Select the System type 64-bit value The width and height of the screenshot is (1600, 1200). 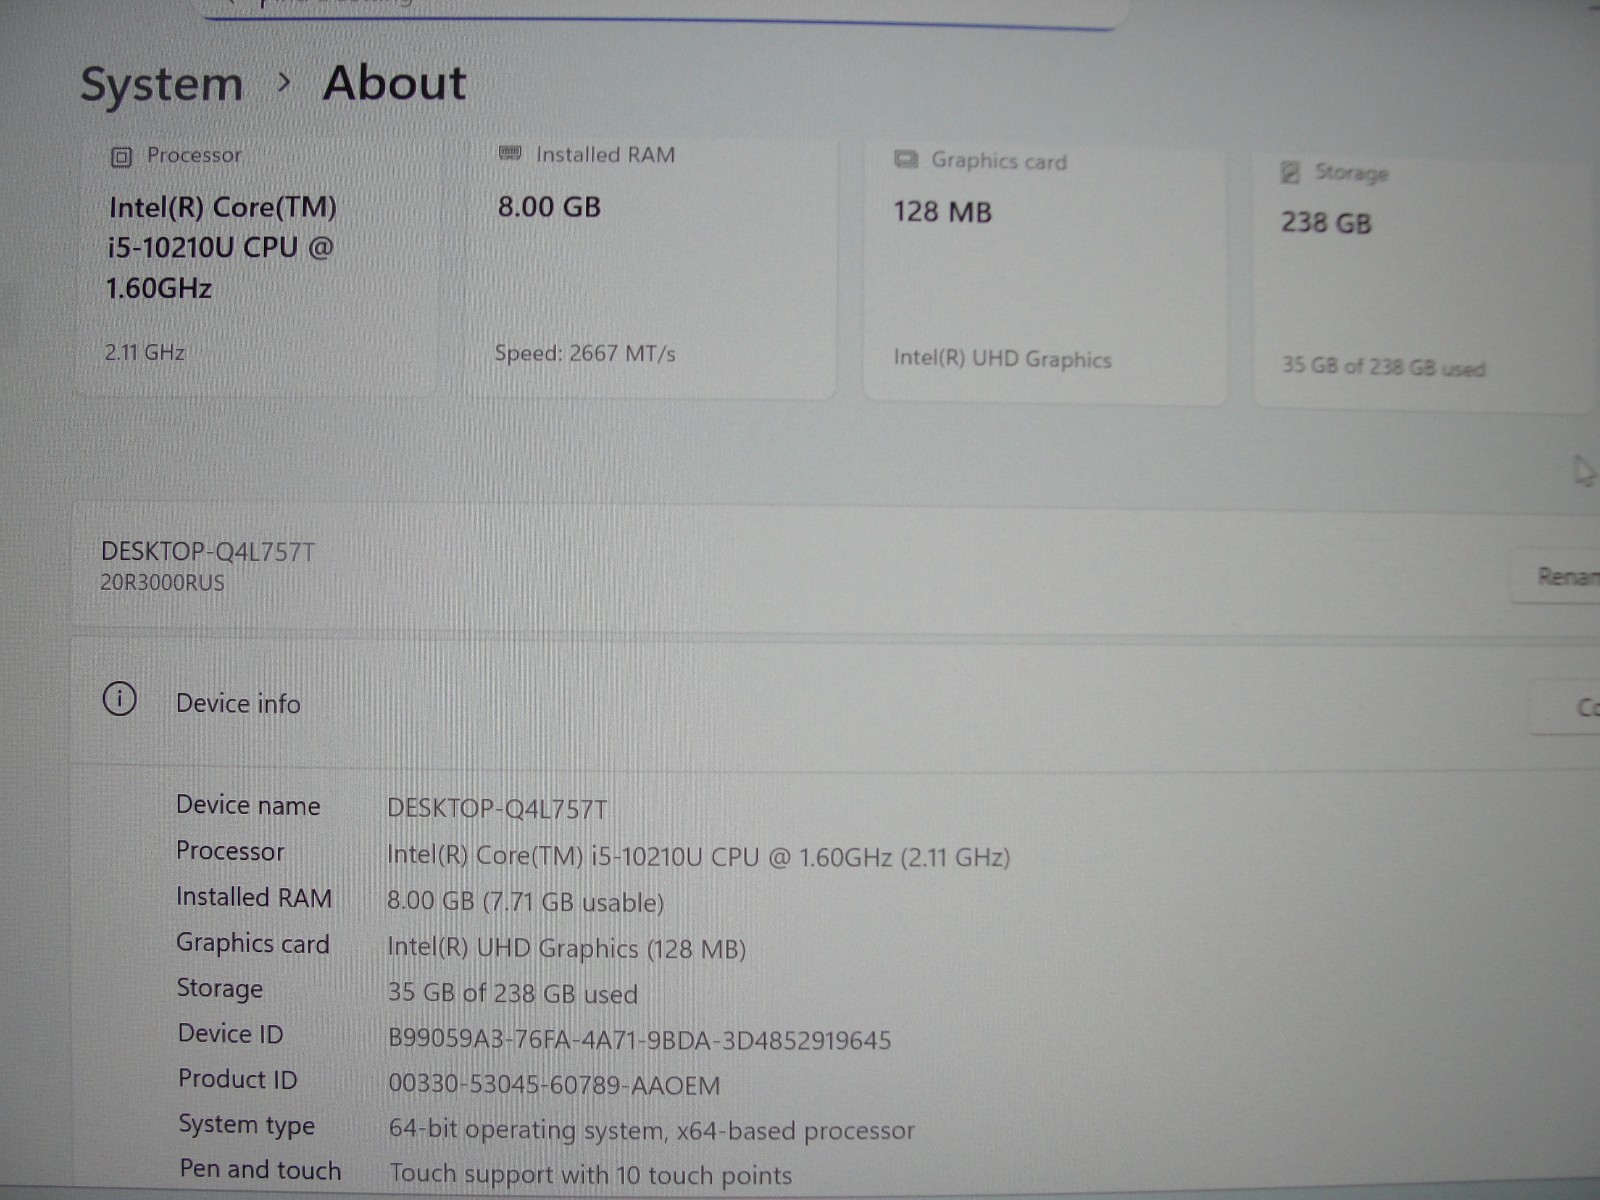coord(651,1130)
